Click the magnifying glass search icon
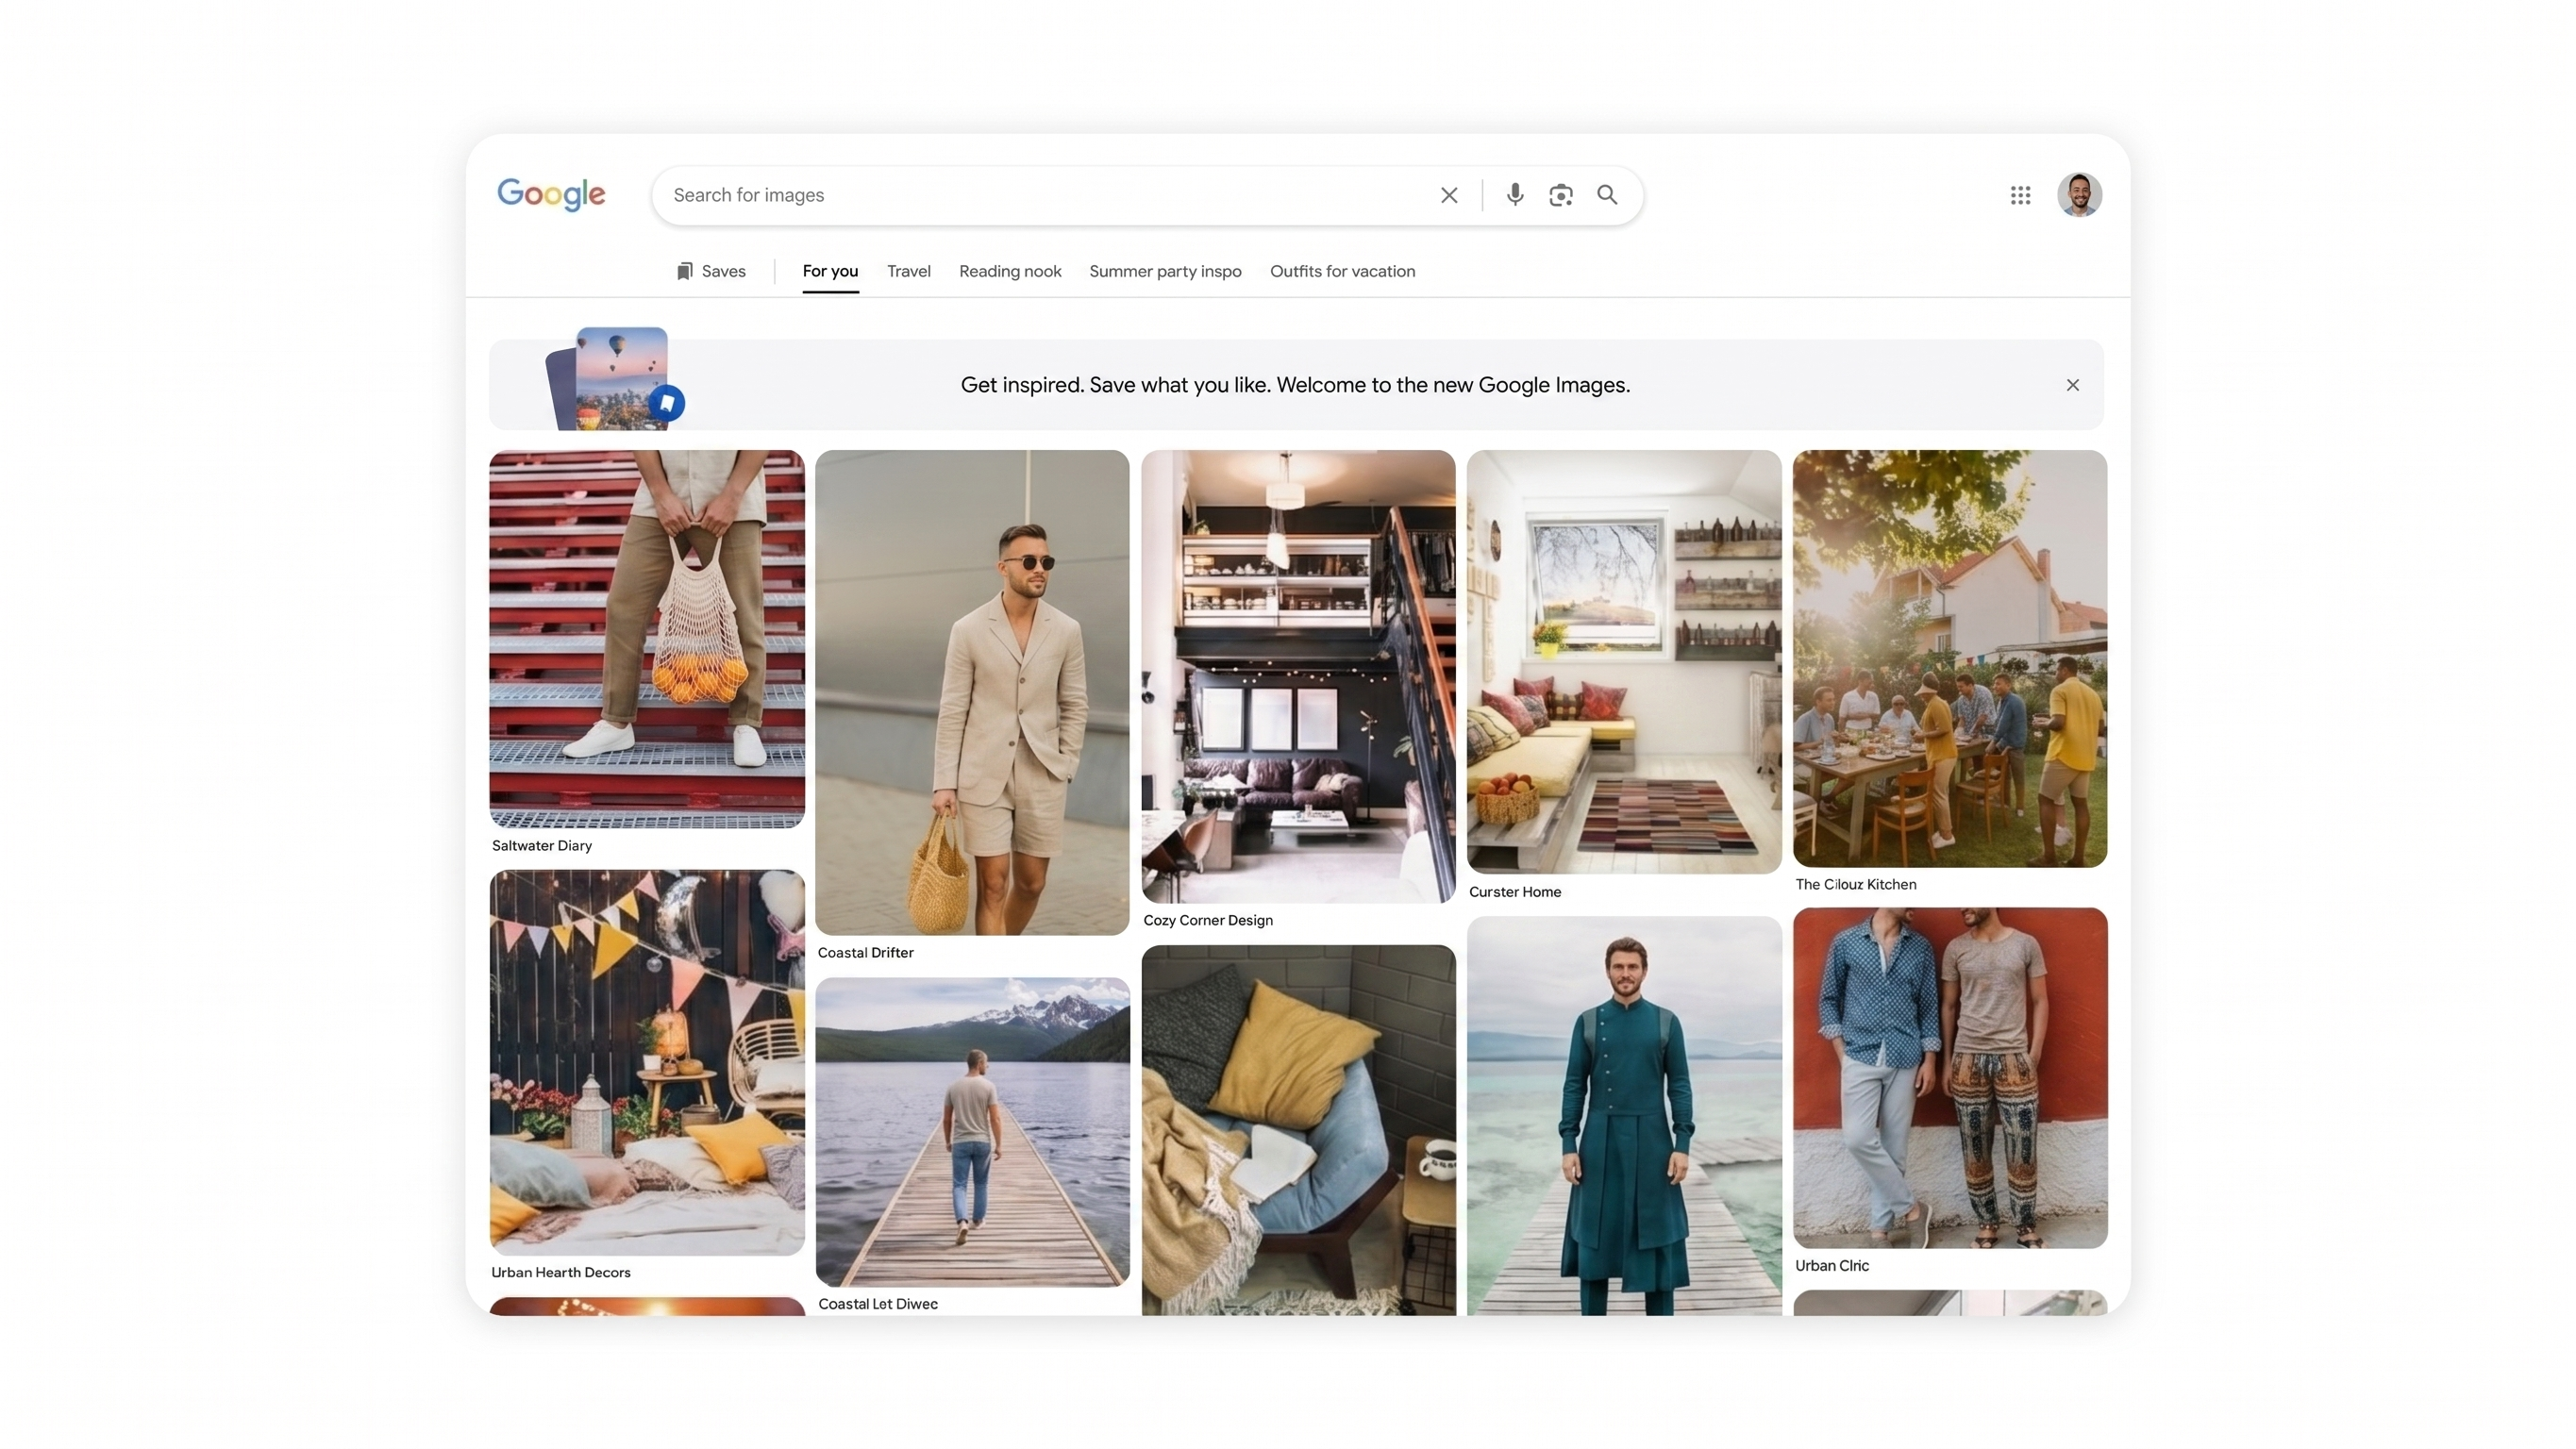The image size is (2576, 1449). pyautogui.click(x=1607, y=195)
